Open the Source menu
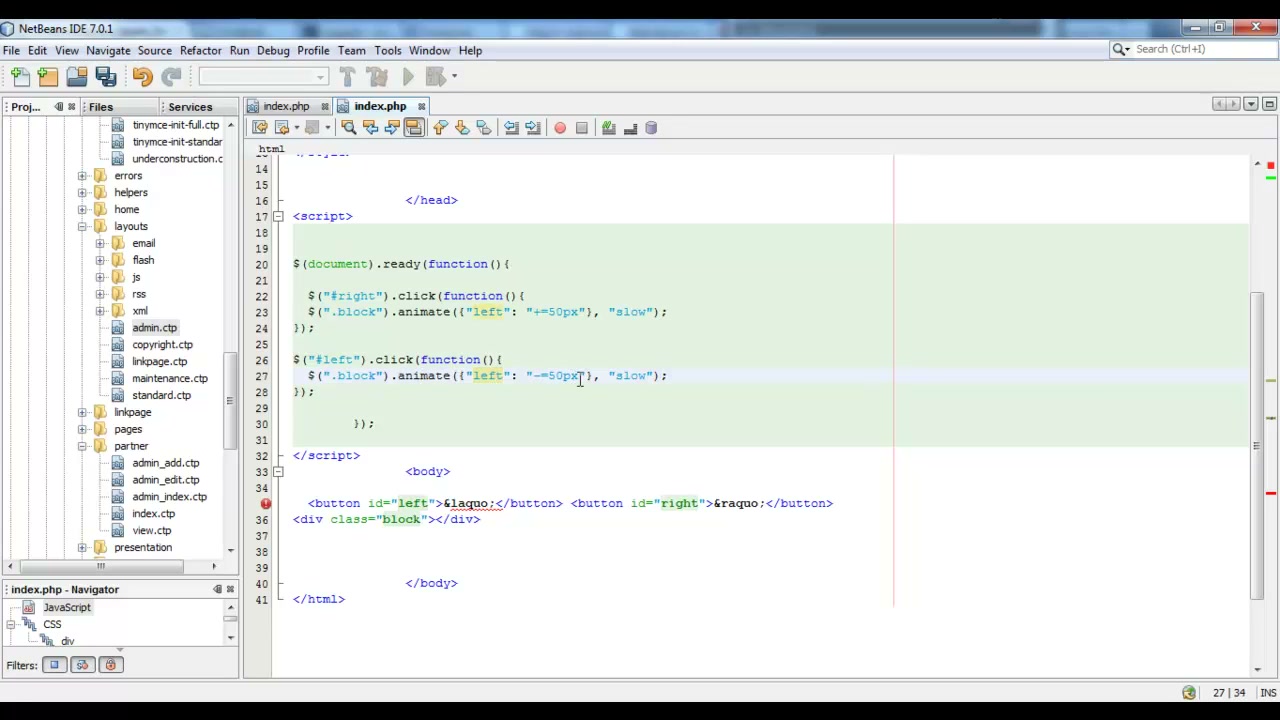1280x720 pixels. click(x=154, y=50)
